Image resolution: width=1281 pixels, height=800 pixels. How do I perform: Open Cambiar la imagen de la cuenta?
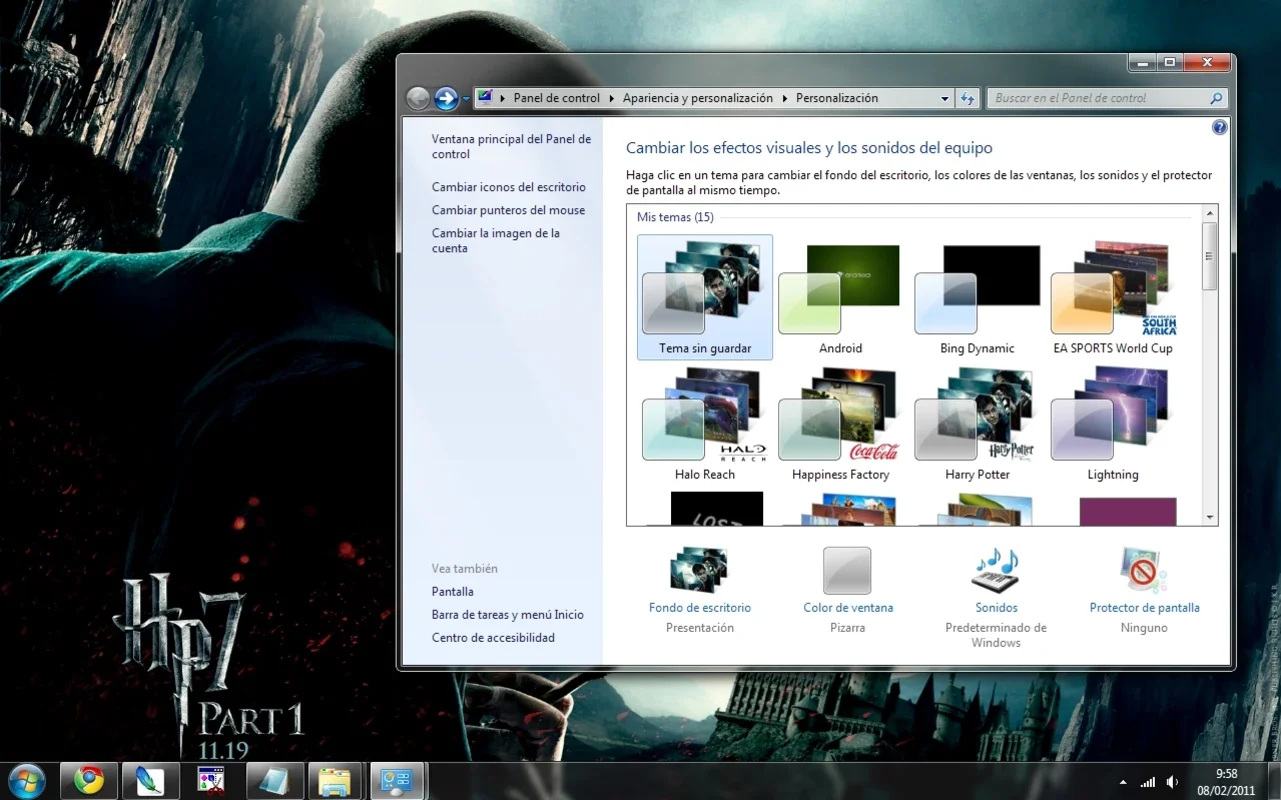496,241
